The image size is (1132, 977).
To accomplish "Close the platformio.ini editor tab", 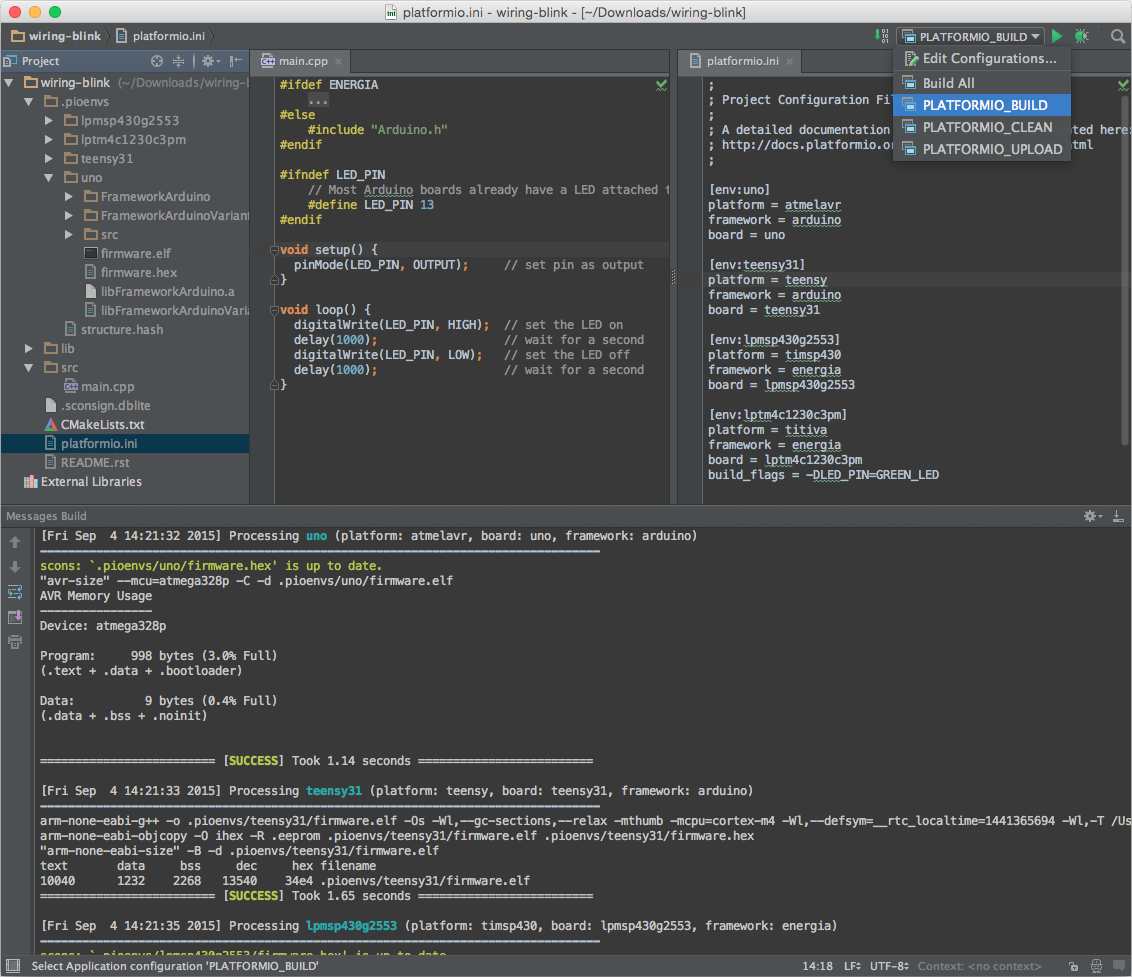I will click(789, 61).
